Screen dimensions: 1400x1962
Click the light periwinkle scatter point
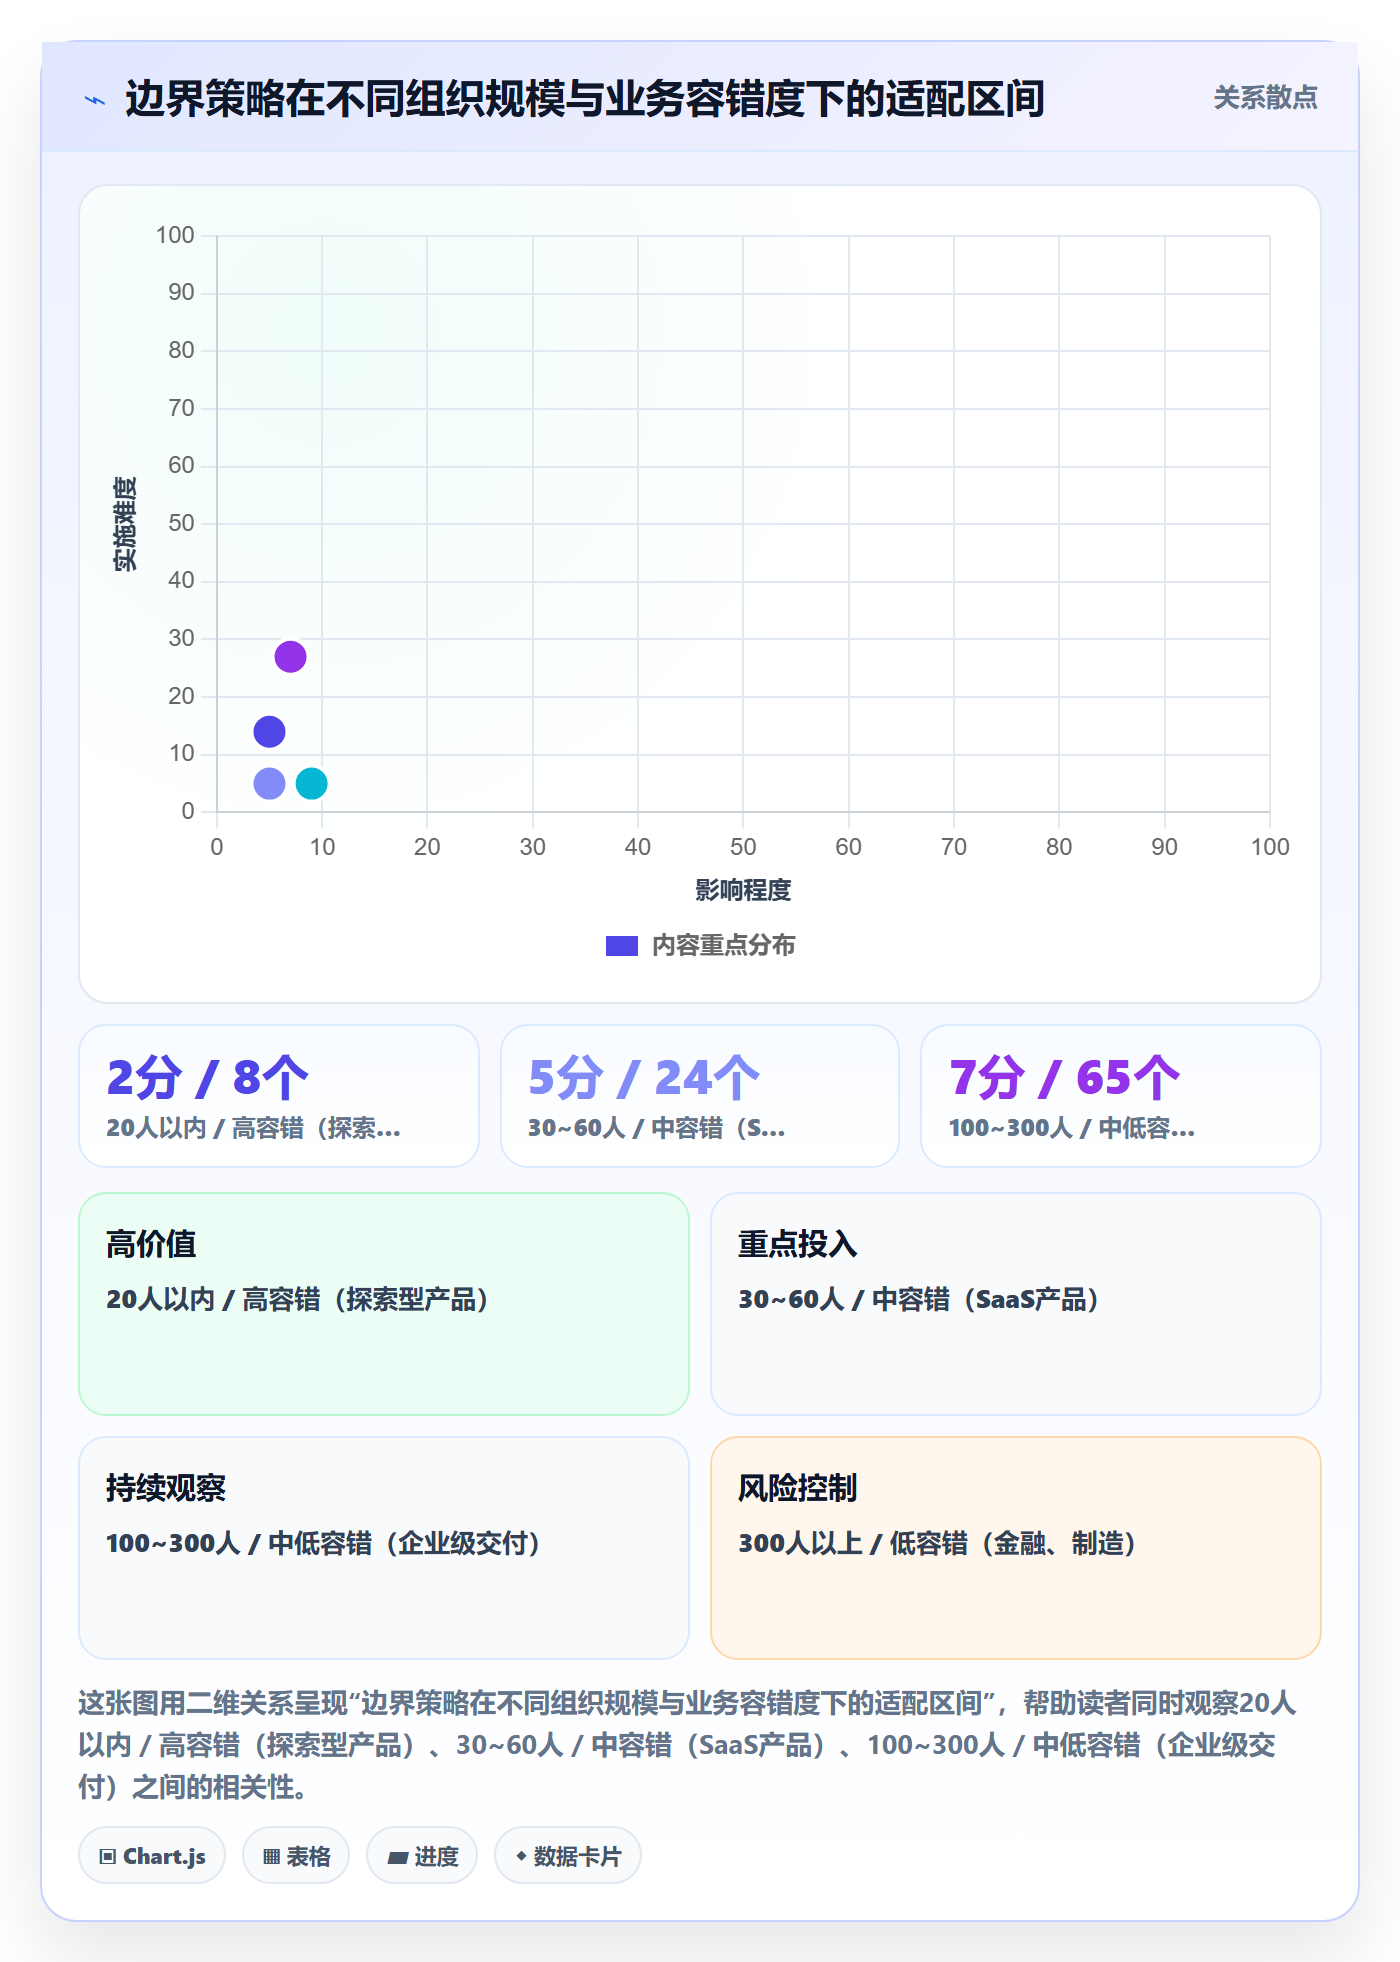(269, 783)
